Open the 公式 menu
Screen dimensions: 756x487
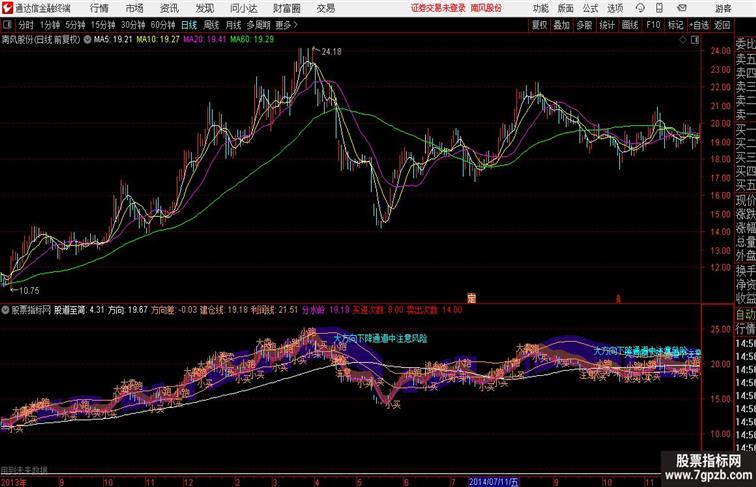(x=590, y=8)
